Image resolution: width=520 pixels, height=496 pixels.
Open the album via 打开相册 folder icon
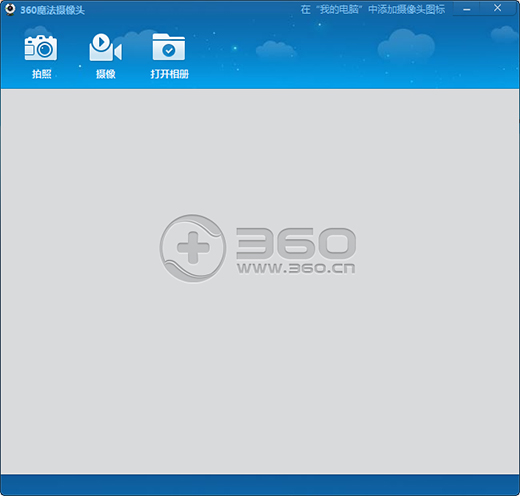(169, 47)
